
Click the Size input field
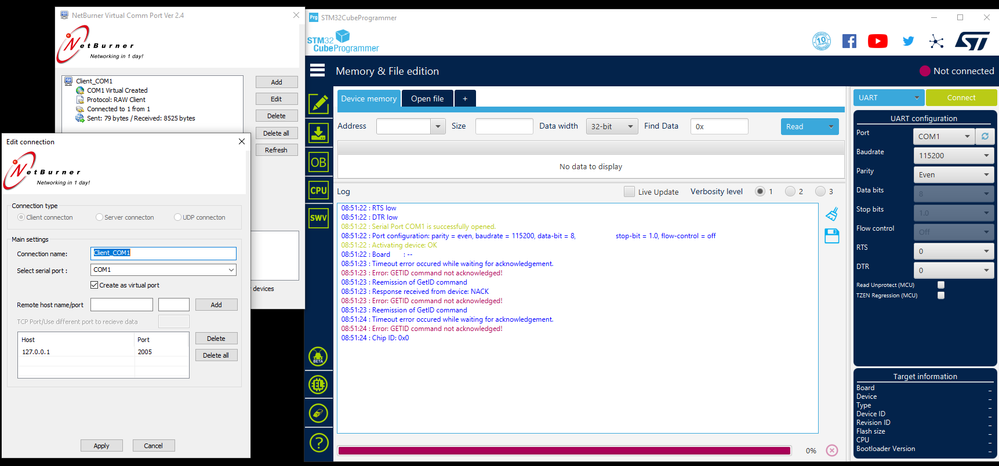click(x=504, y=126)
